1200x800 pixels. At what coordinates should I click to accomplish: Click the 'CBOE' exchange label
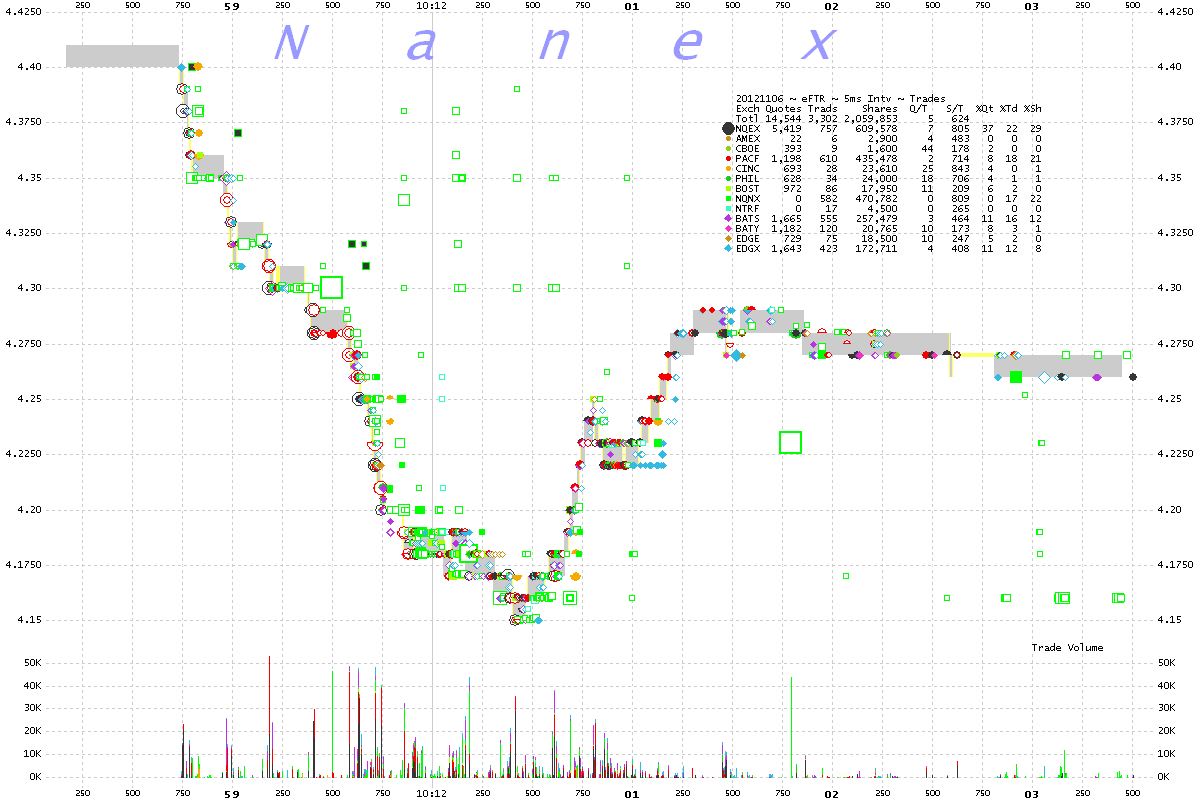[747, 148]
